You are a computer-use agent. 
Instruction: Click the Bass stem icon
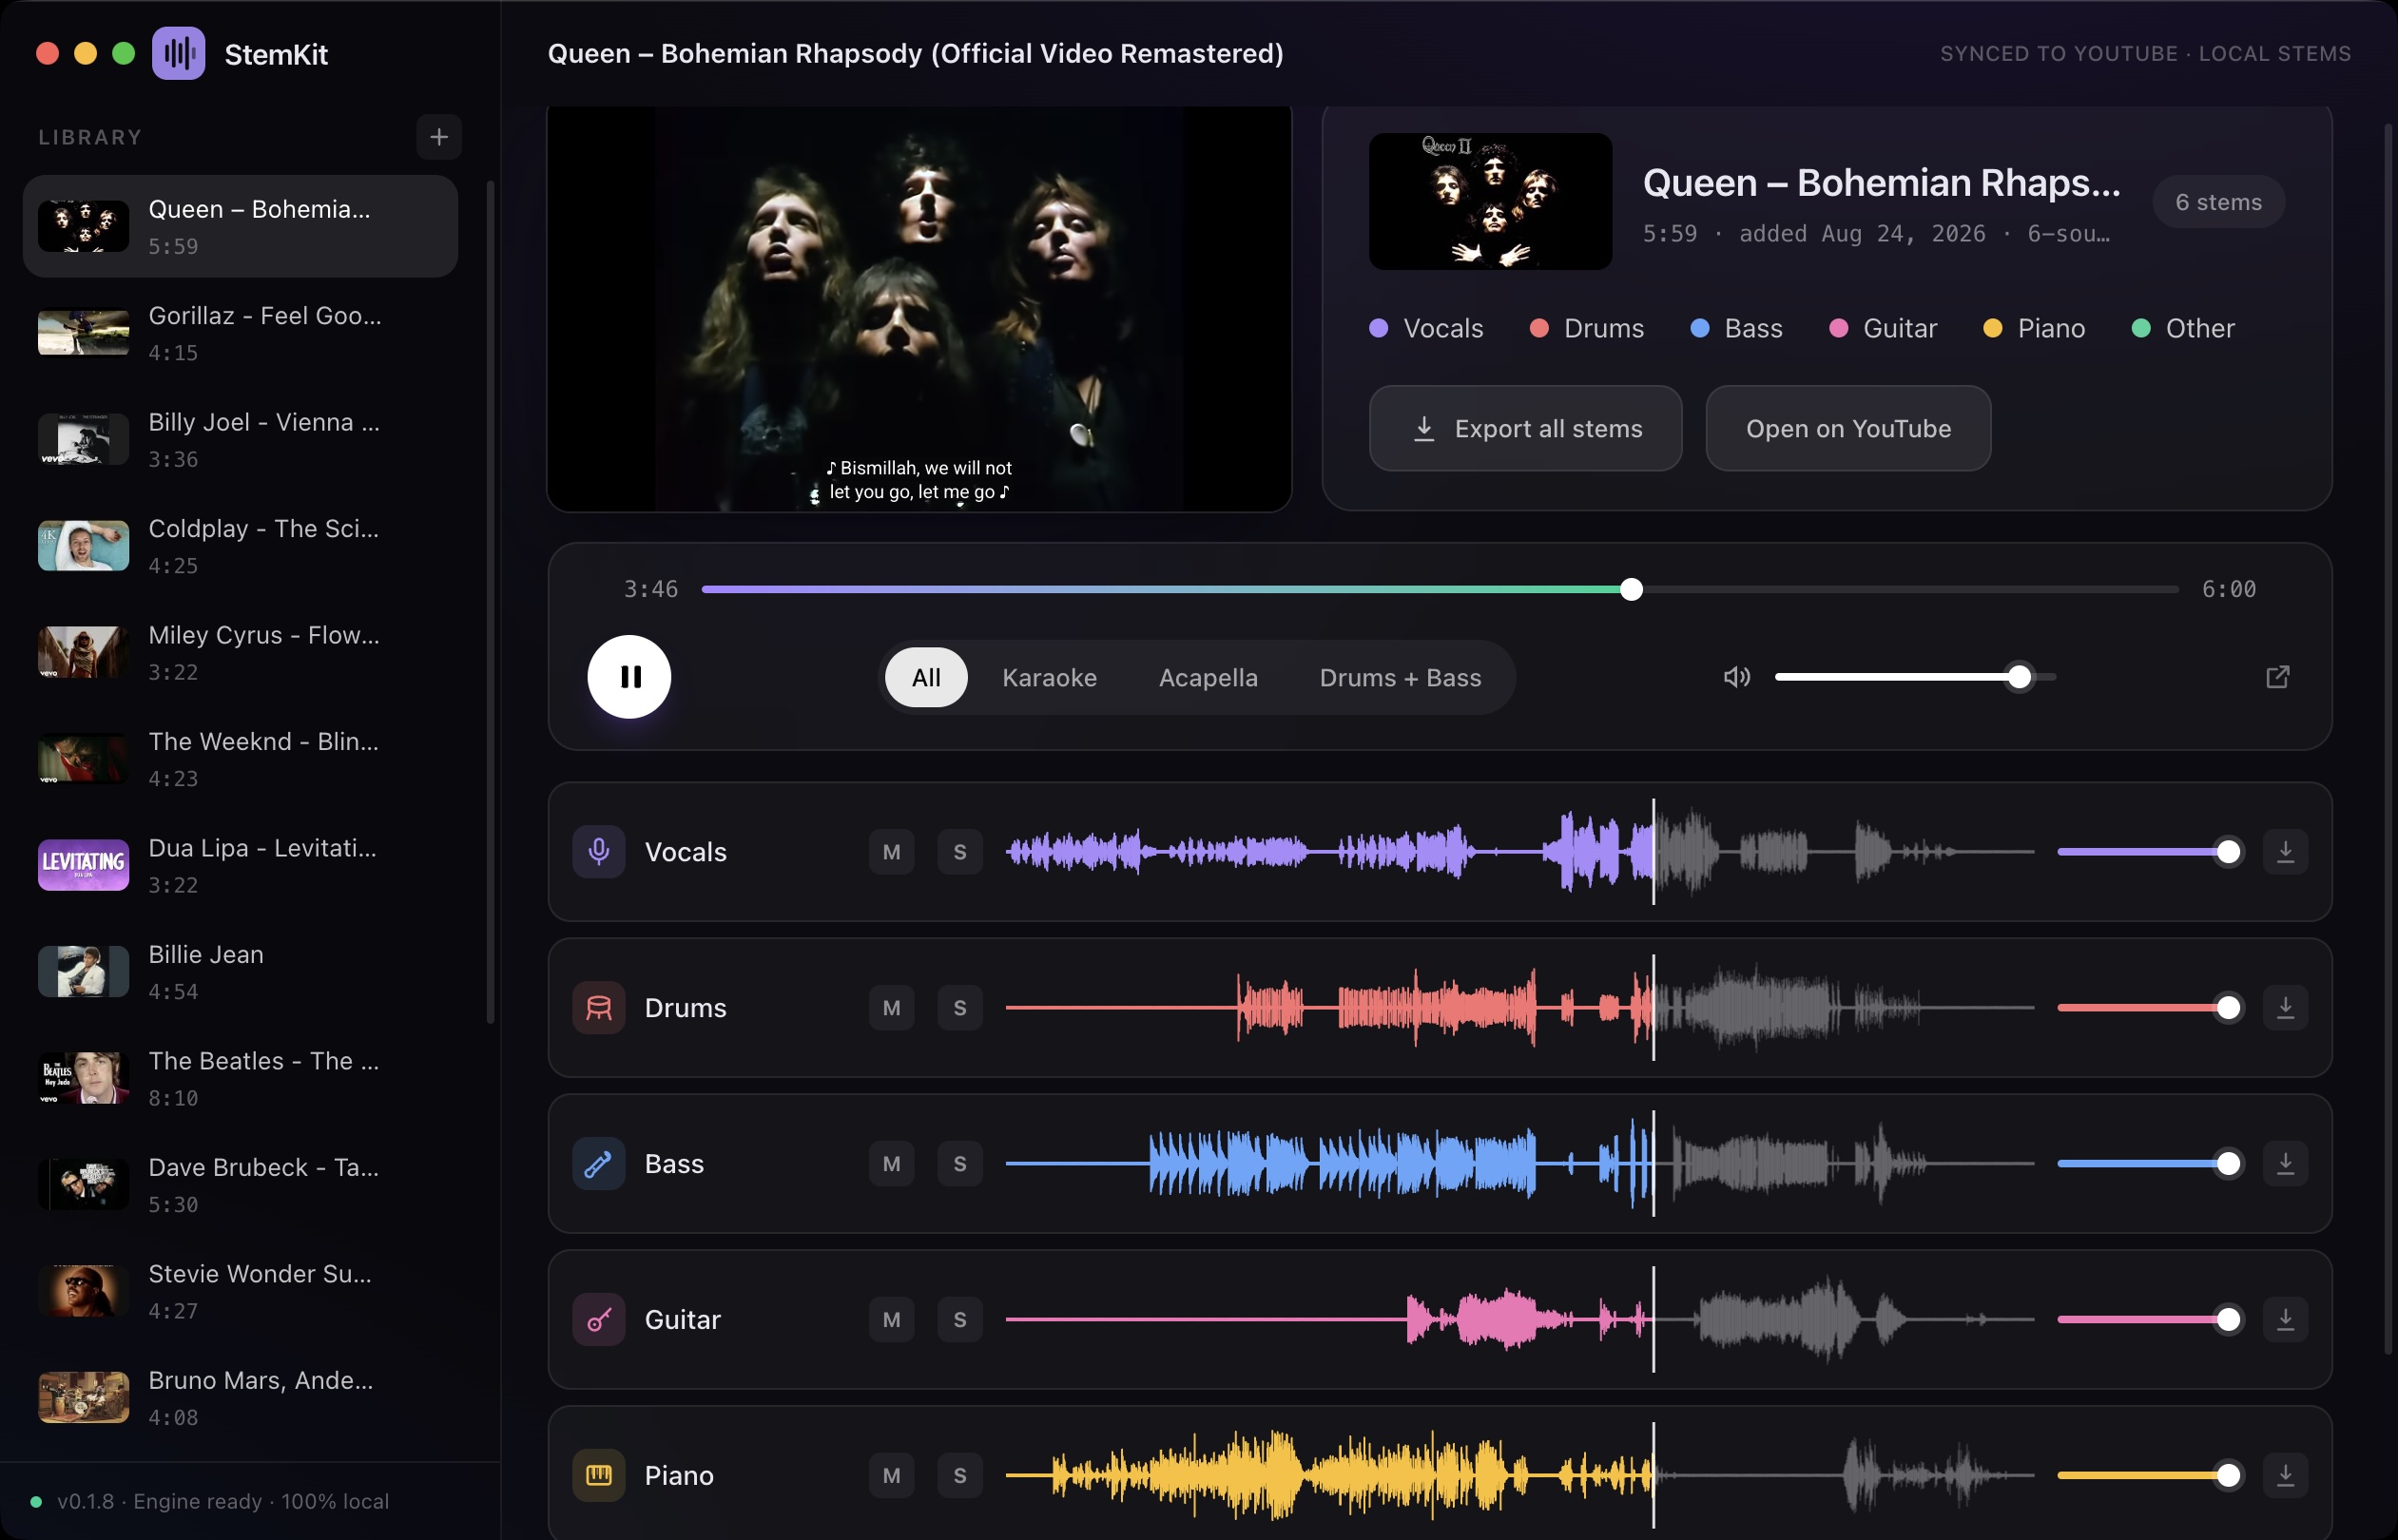(x=598, y=1164)
